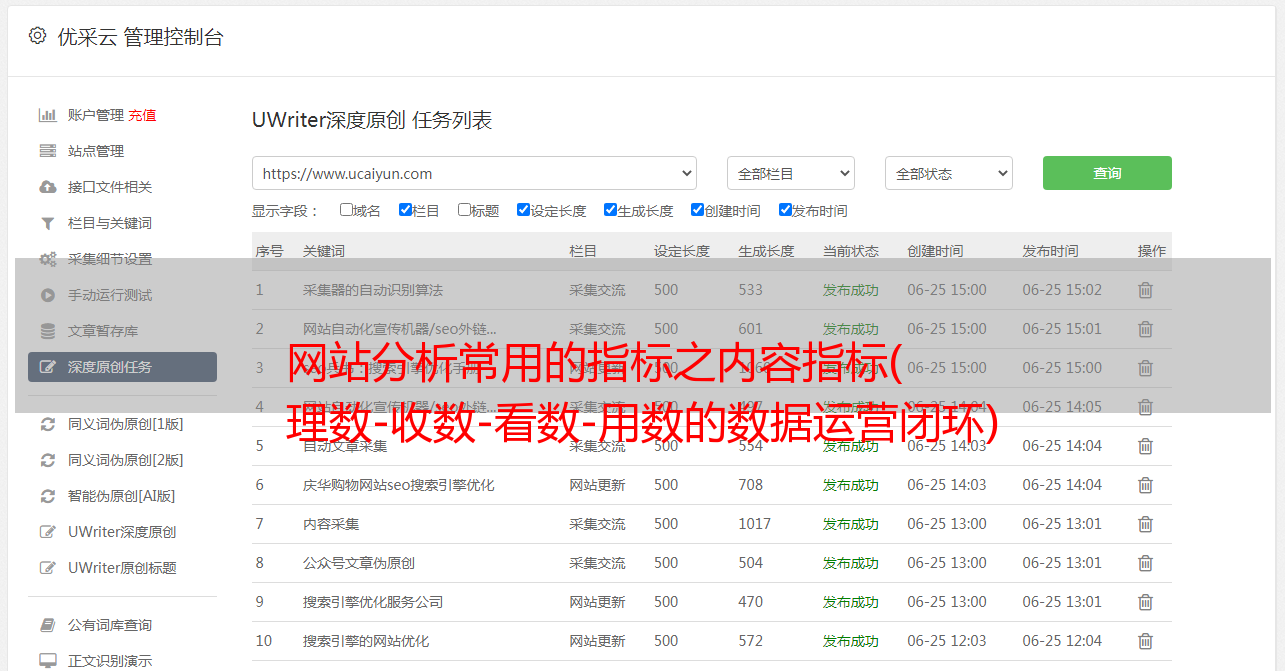Click the UWriter深度原创 edit icon
1285x671 pixels.
pos(47,532)
